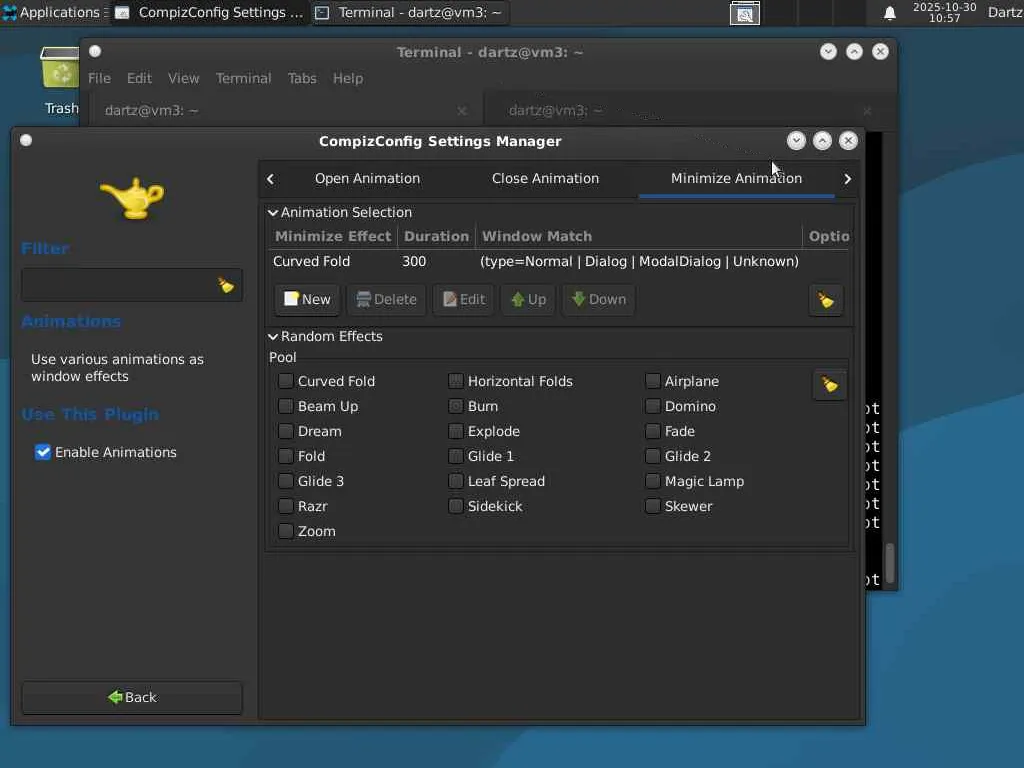Enable the Glide 1 checkbox

click(456, 456)
